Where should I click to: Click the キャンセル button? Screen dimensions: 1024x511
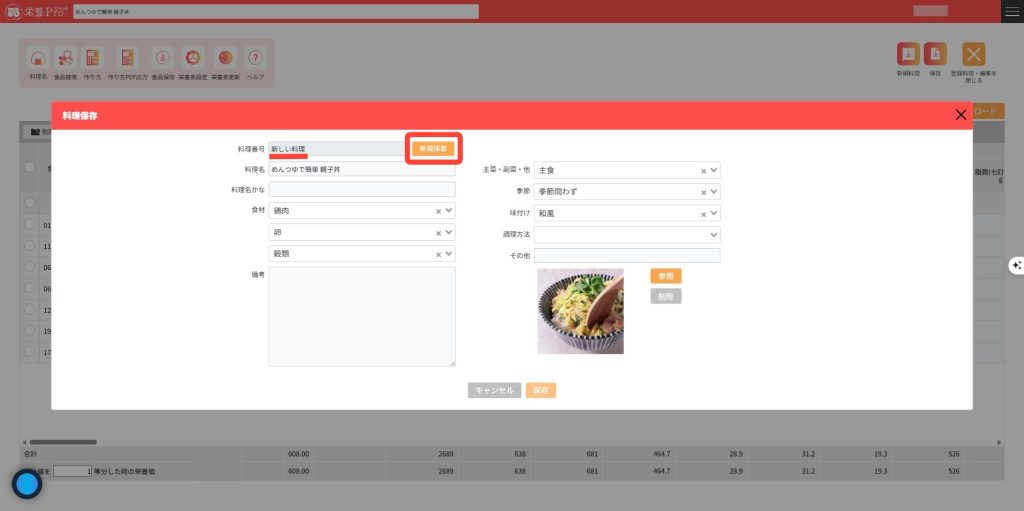(494, 390)
